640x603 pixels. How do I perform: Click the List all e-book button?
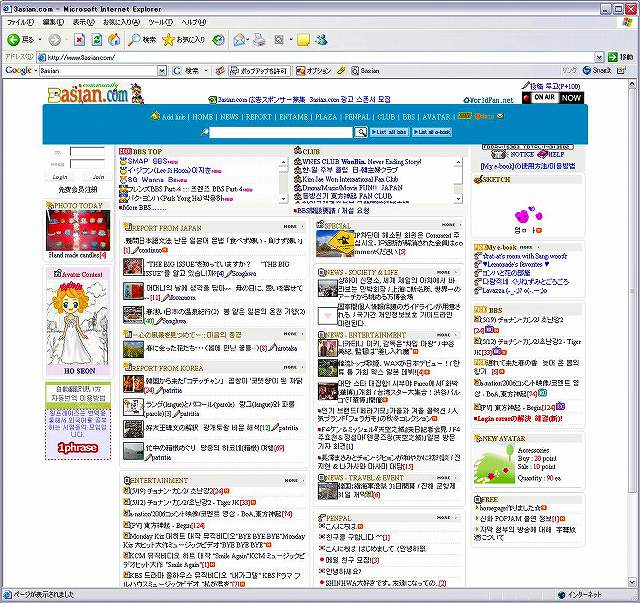pyautogui.click(x=432, y=132)
